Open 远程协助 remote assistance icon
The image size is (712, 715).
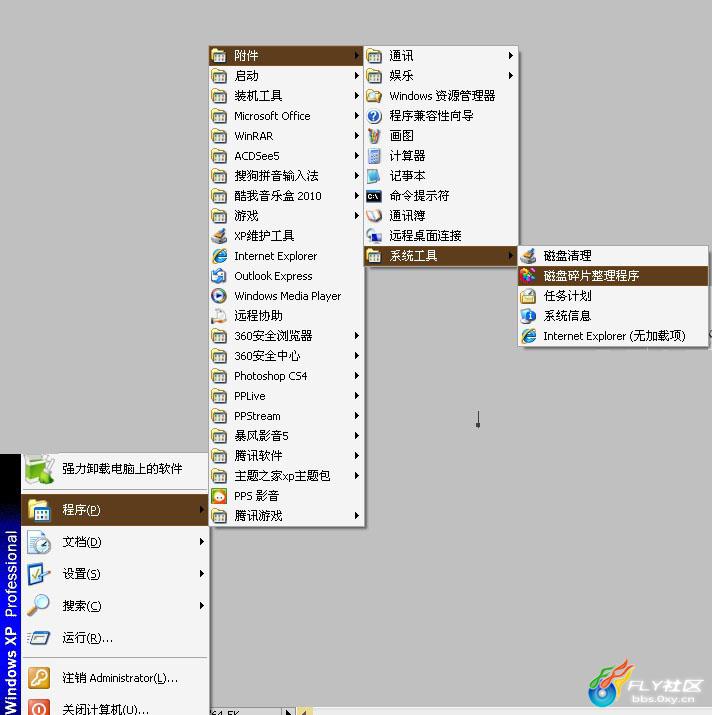point(219,316)
